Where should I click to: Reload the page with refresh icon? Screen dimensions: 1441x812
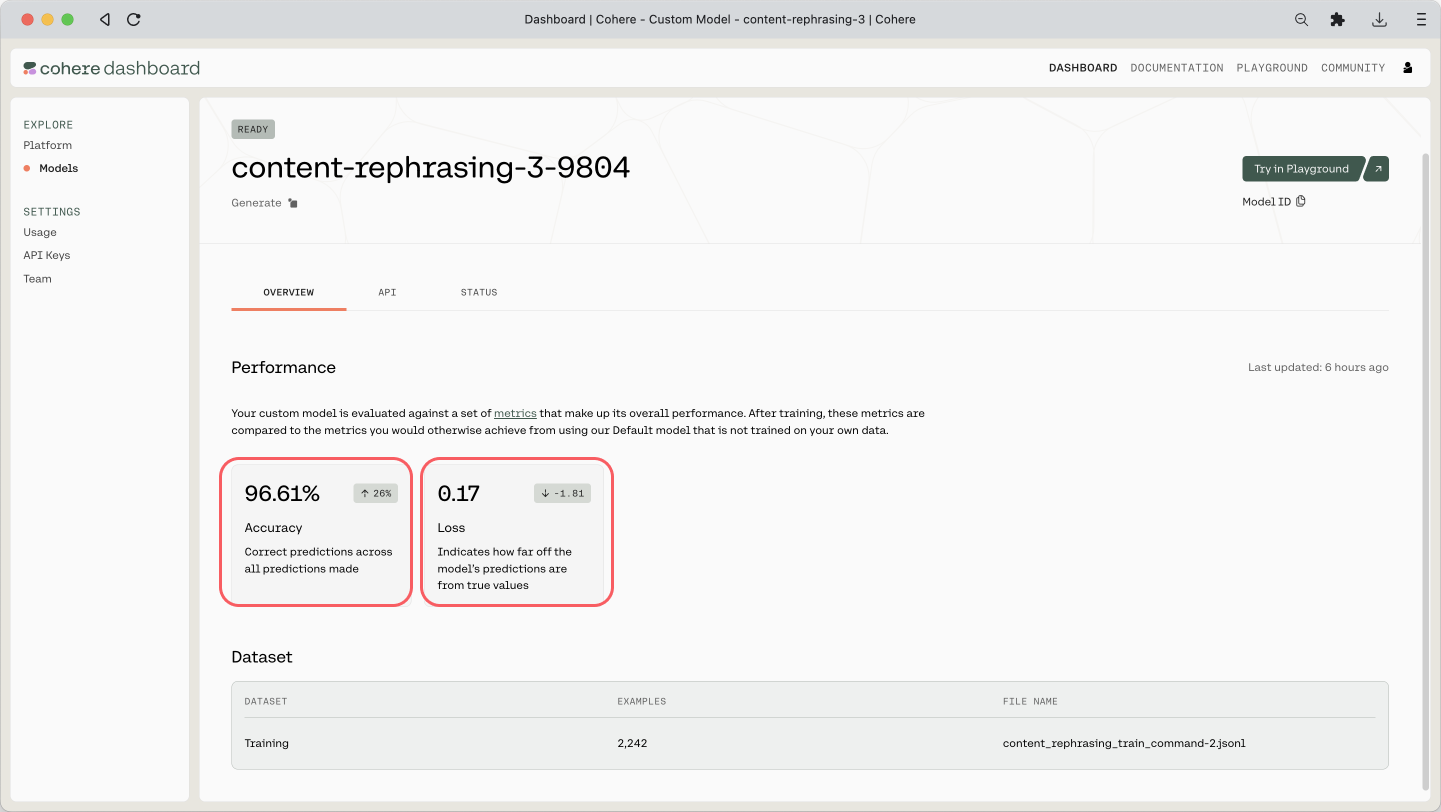pos(134,19)
